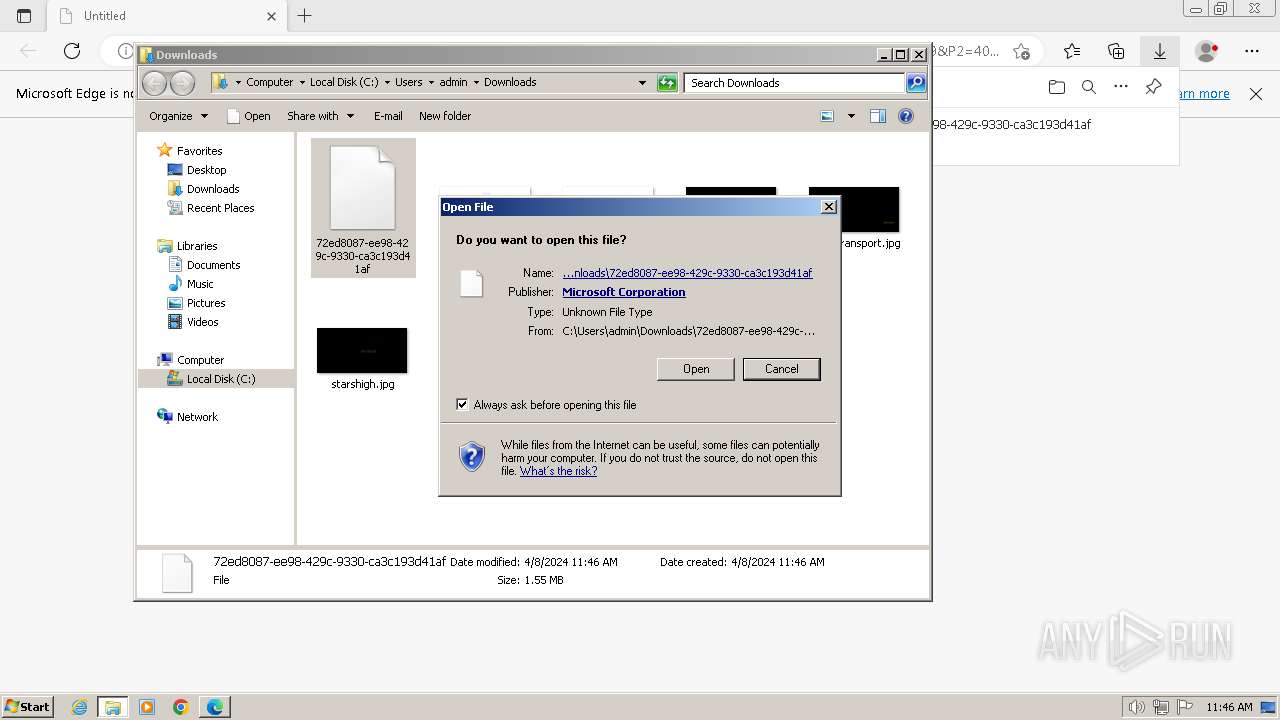Viewport: 1280px width, 720px height.
Task: Click Open in Explorer toolbar
Action: tap(249, 116)
